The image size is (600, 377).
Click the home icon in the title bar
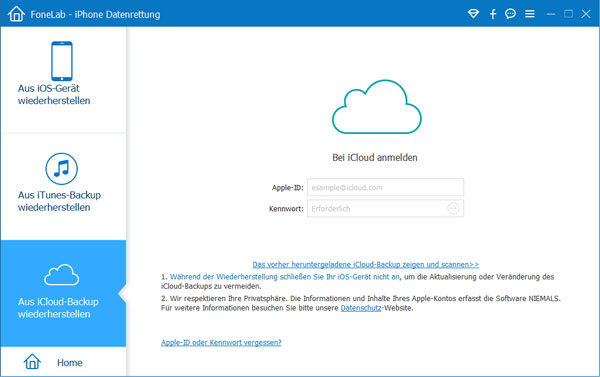[x=16, y=14]
